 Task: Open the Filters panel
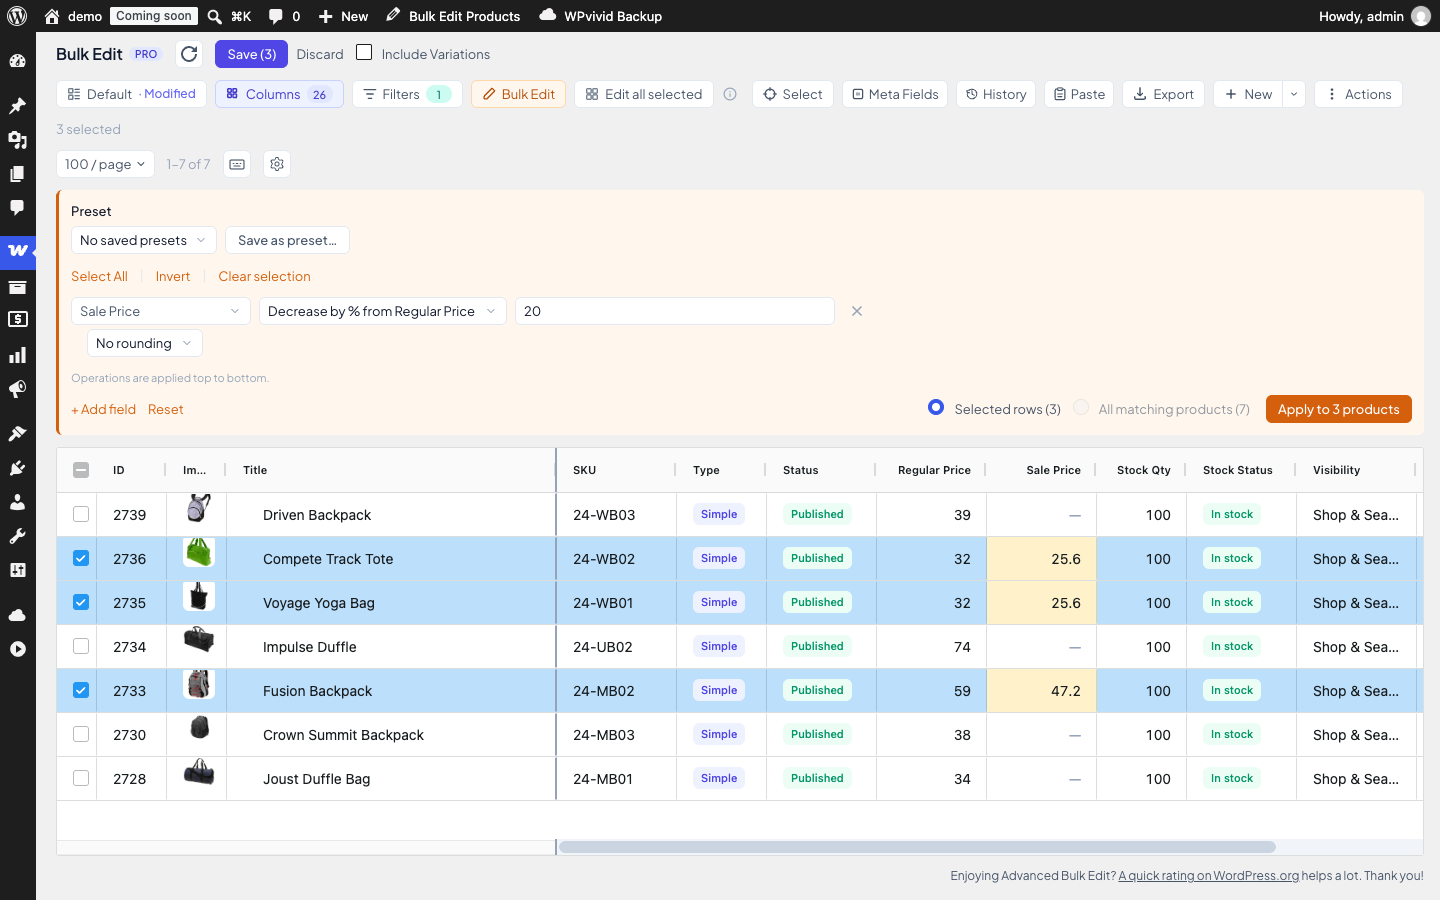[x=407, y=94]
